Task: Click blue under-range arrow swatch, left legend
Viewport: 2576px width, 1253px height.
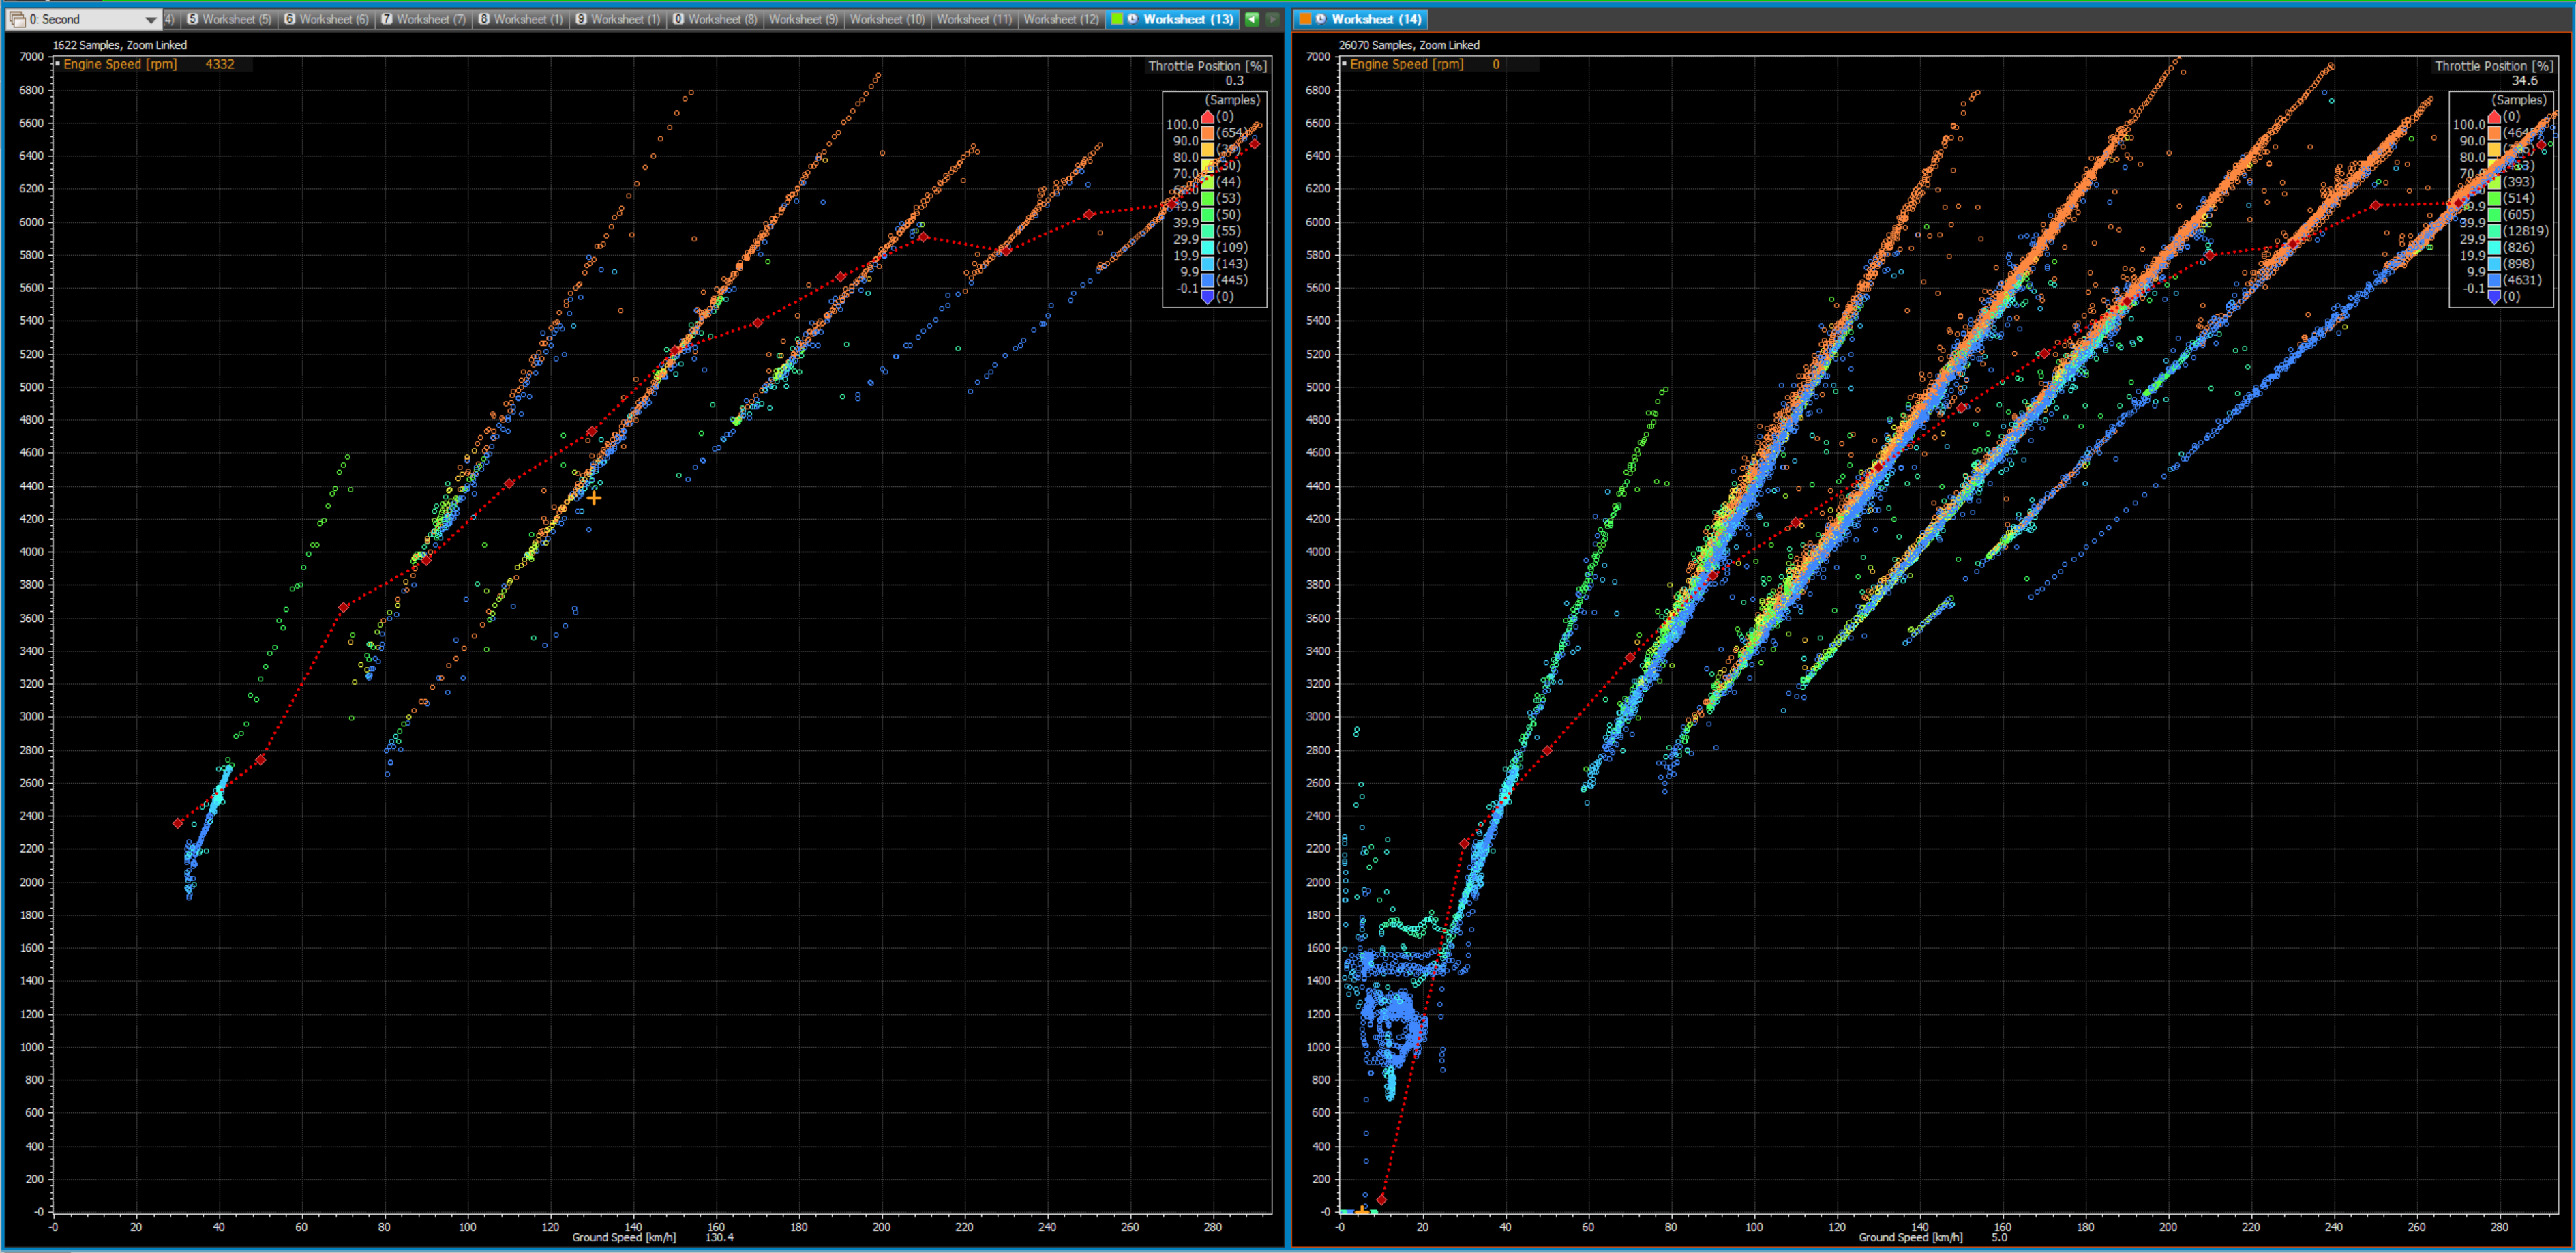Action: coord(1207,296)
